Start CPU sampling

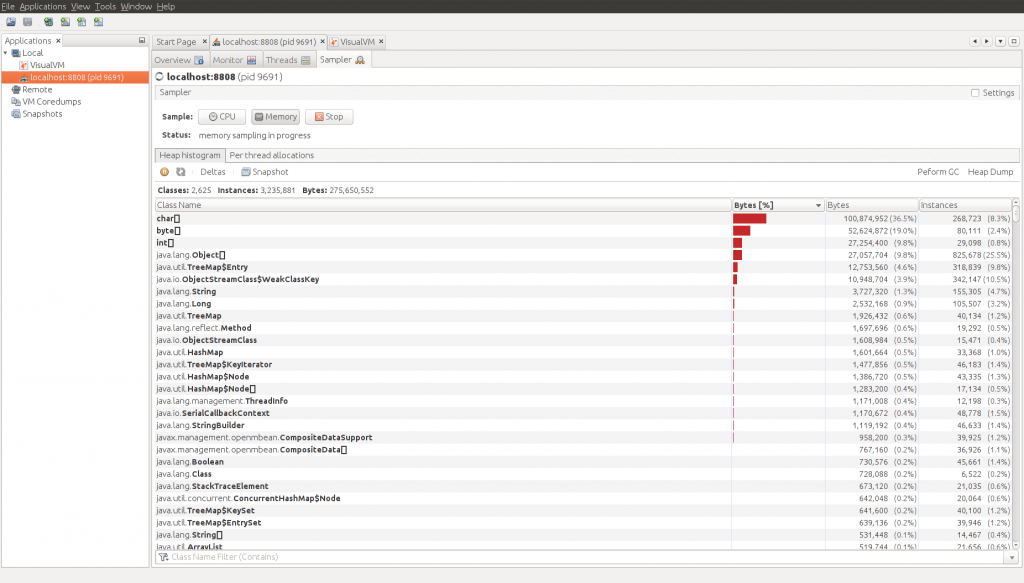[x=222, y=117]
